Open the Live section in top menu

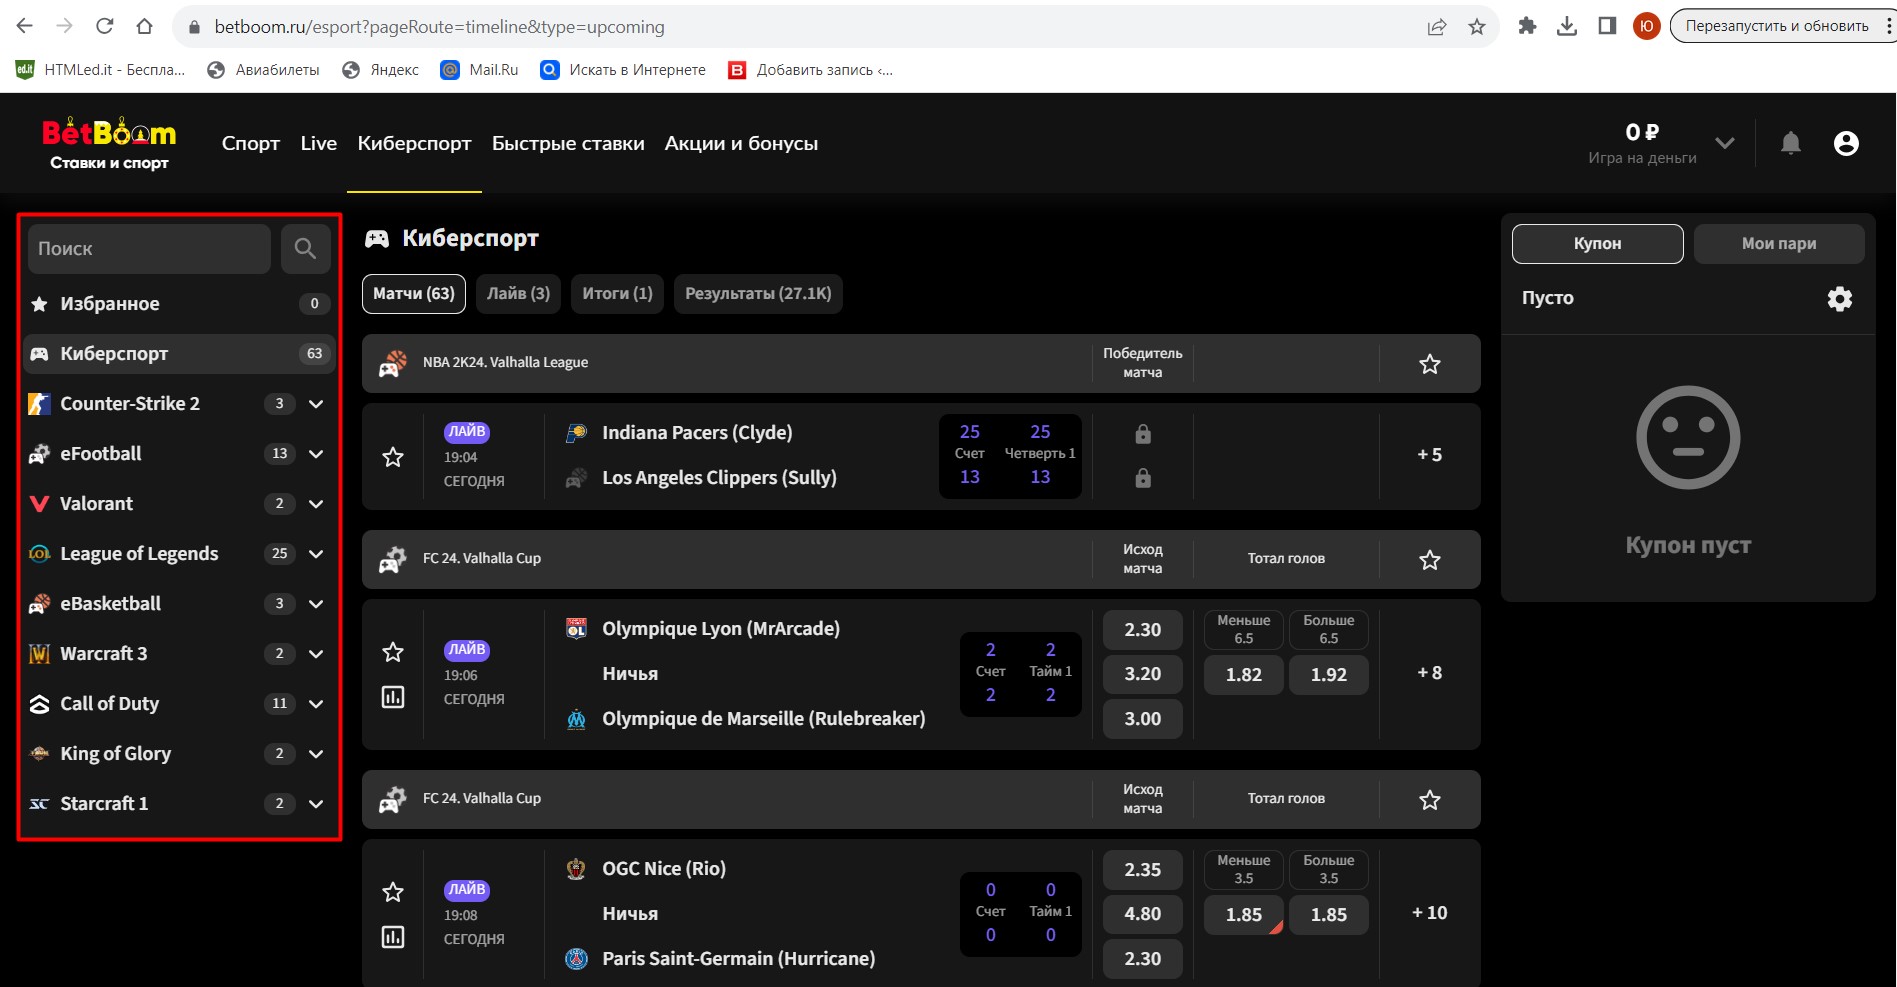(318, 144)
